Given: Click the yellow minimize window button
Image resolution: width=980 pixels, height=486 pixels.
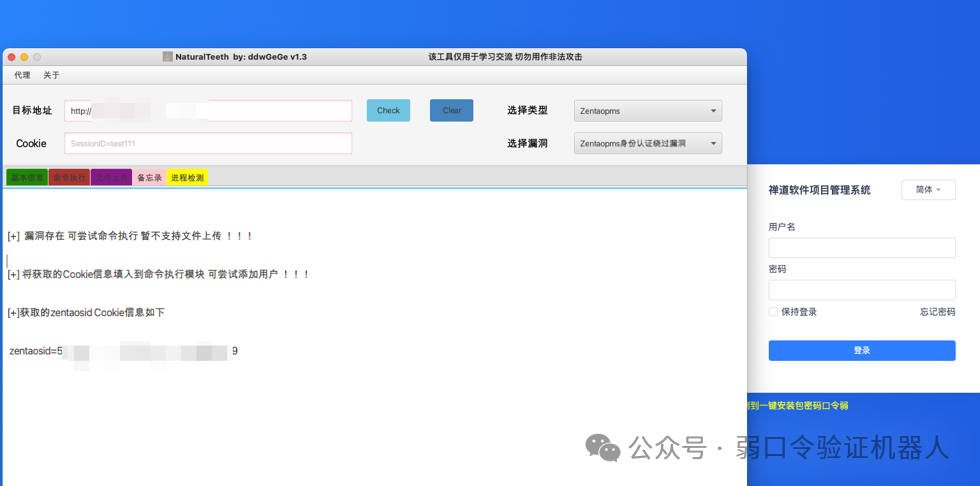Looking at the screenshot, I should tap(24, 57).
